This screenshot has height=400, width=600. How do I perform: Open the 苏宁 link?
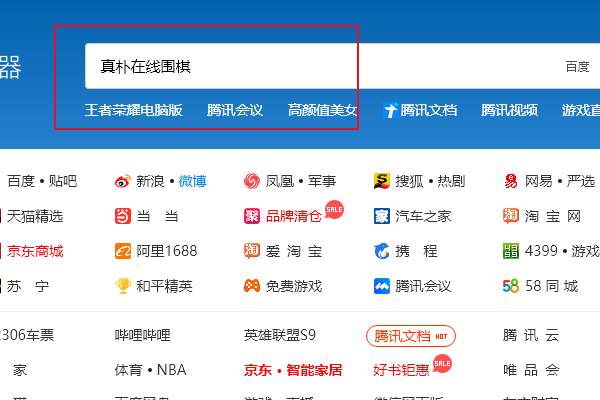point(28,286)
